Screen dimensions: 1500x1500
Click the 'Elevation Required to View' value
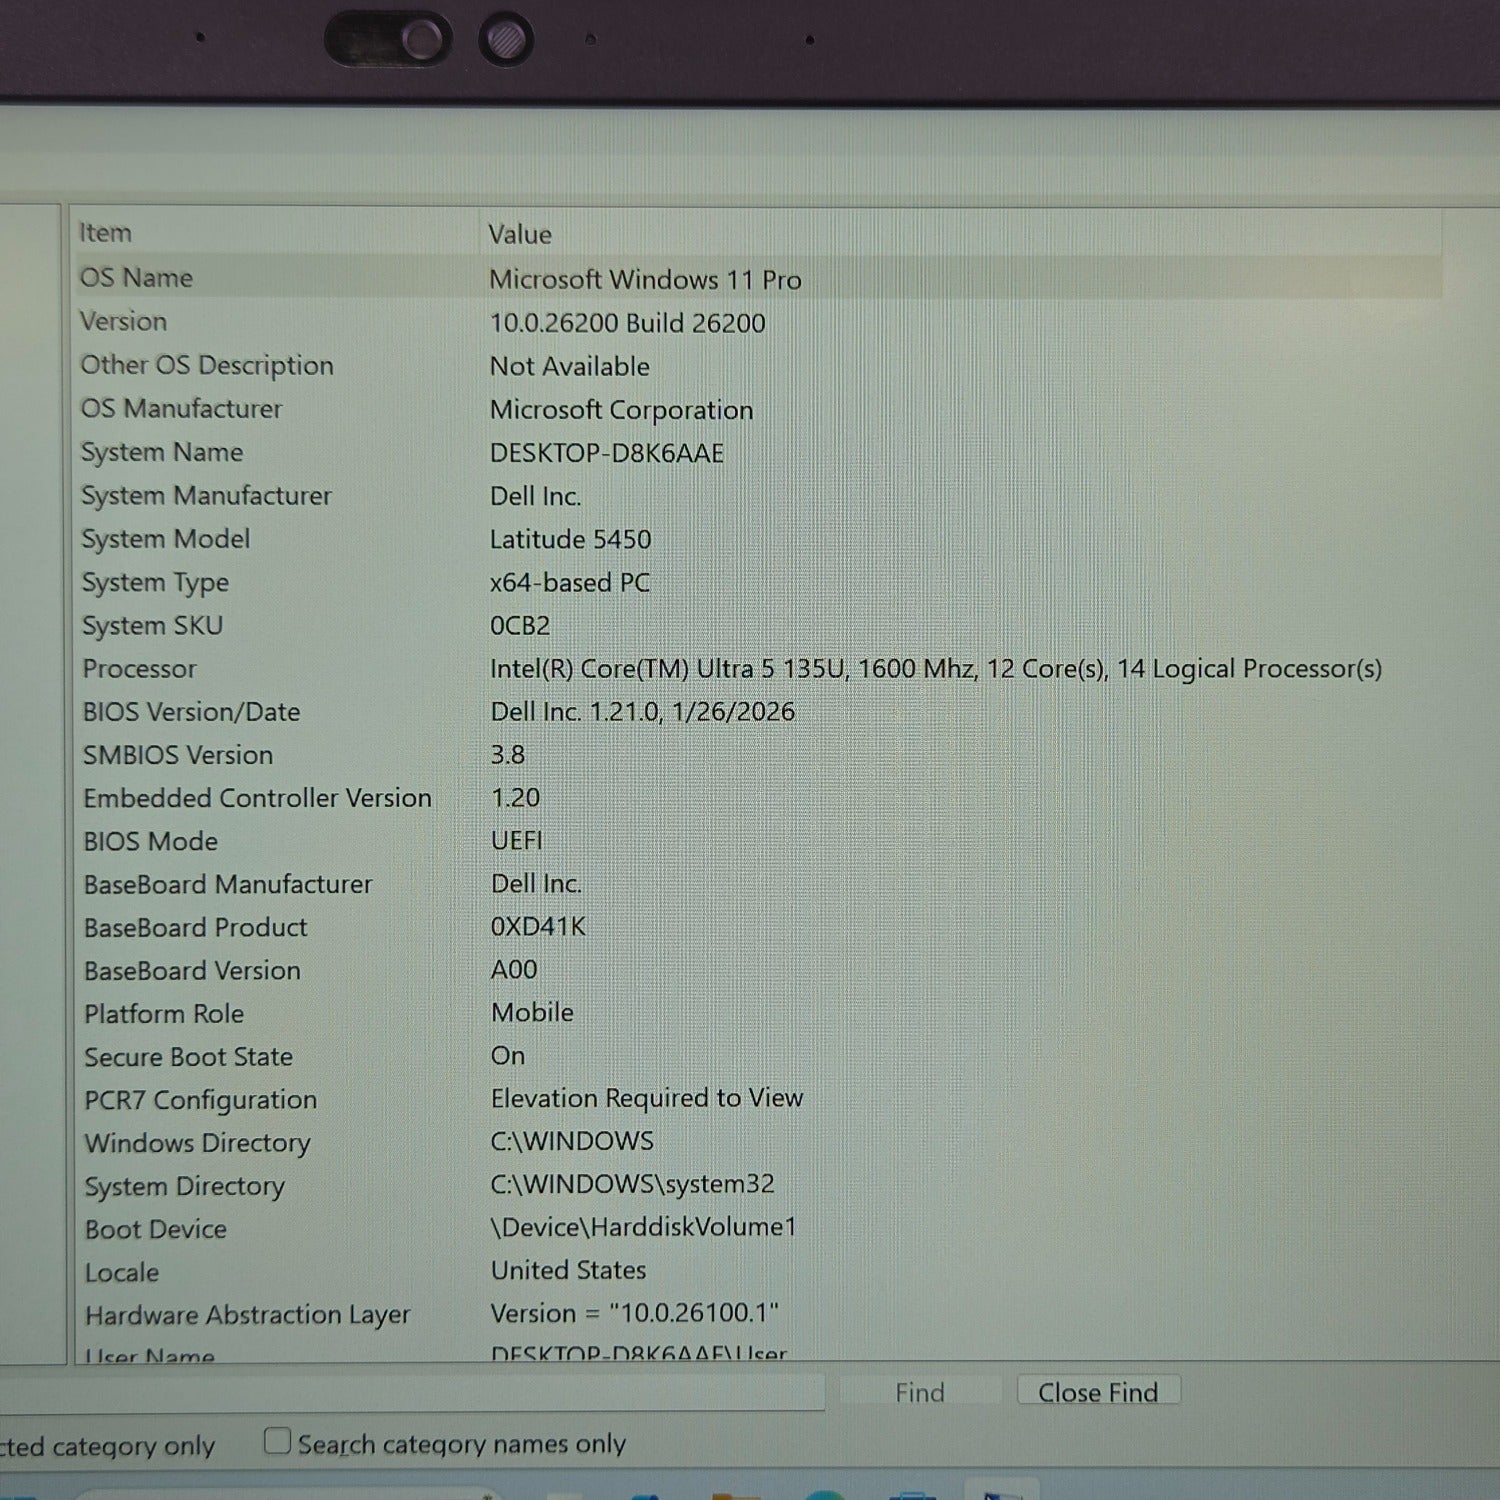[647, 1098]
